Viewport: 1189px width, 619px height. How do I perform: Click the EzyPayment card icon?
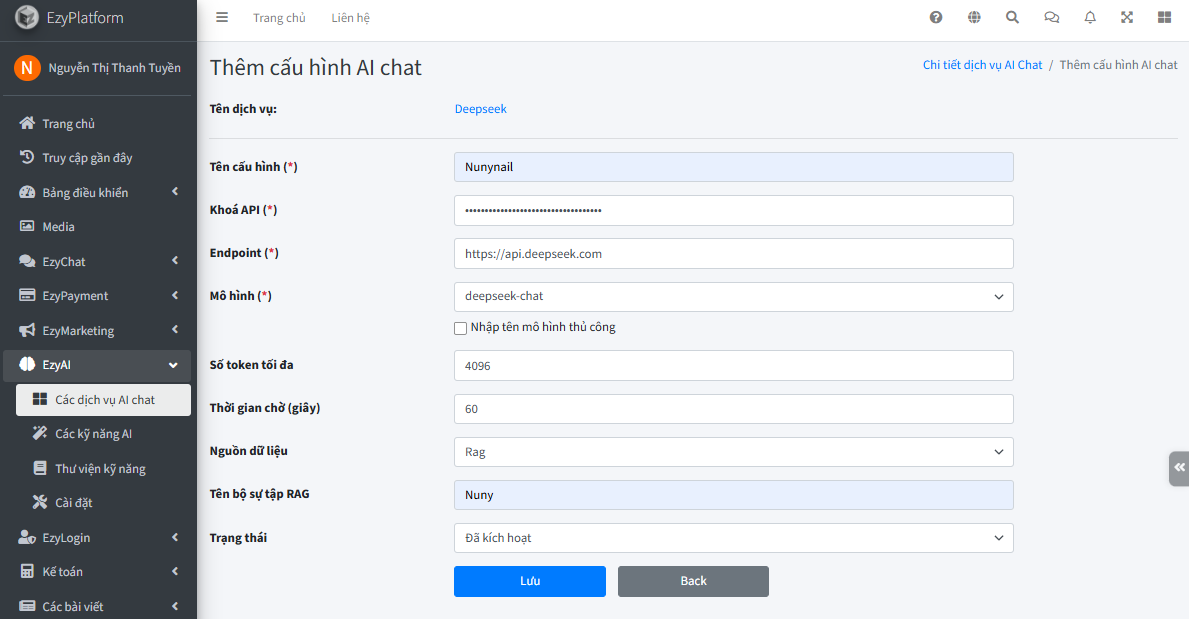[27, 295]
